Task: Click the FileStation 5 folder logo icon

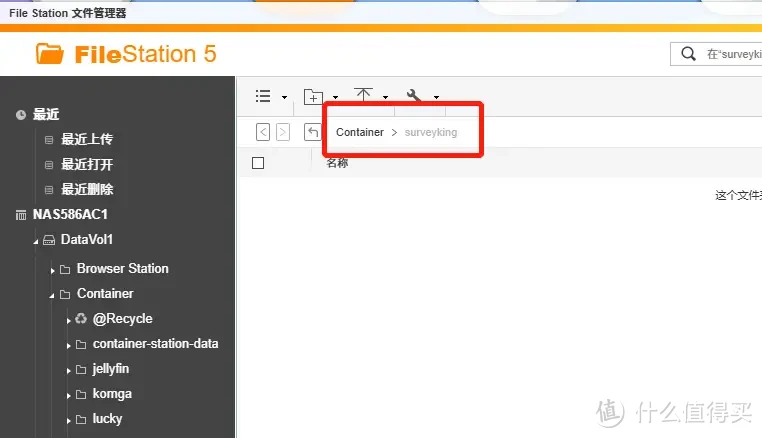Action: 50,53
